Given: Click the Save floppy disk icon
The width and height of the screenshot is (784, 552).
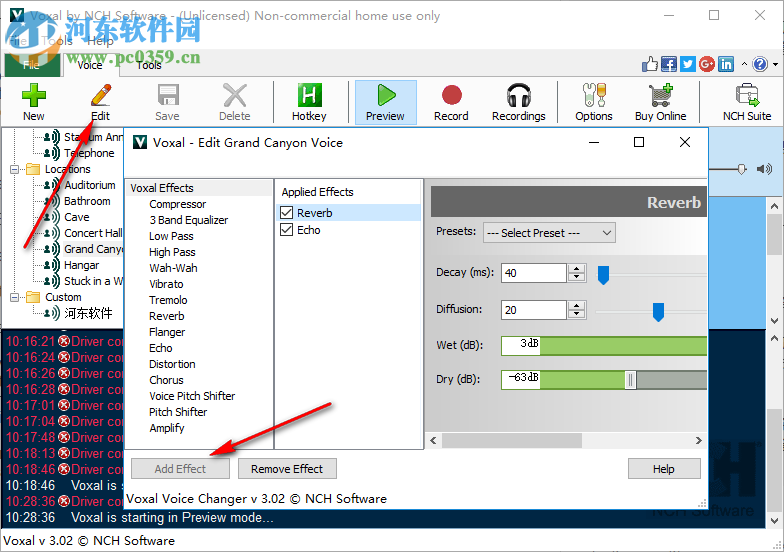Looking at the screenshot, I should 168,95.
